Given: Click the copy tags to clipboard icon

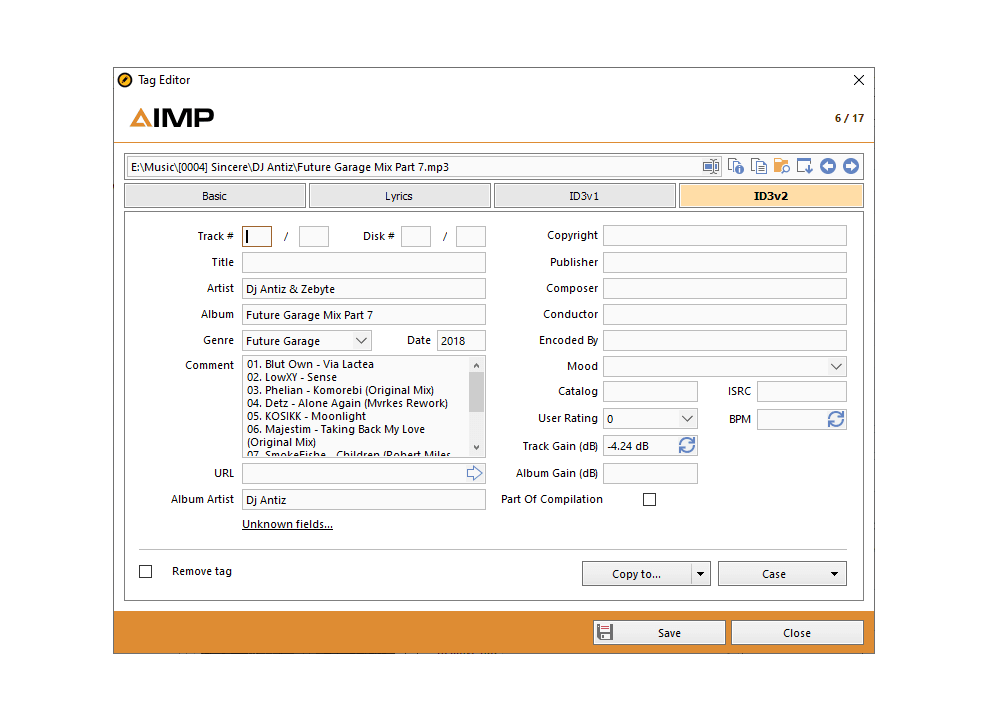Looking at the screenshot, I should click(x=758, y=166).
